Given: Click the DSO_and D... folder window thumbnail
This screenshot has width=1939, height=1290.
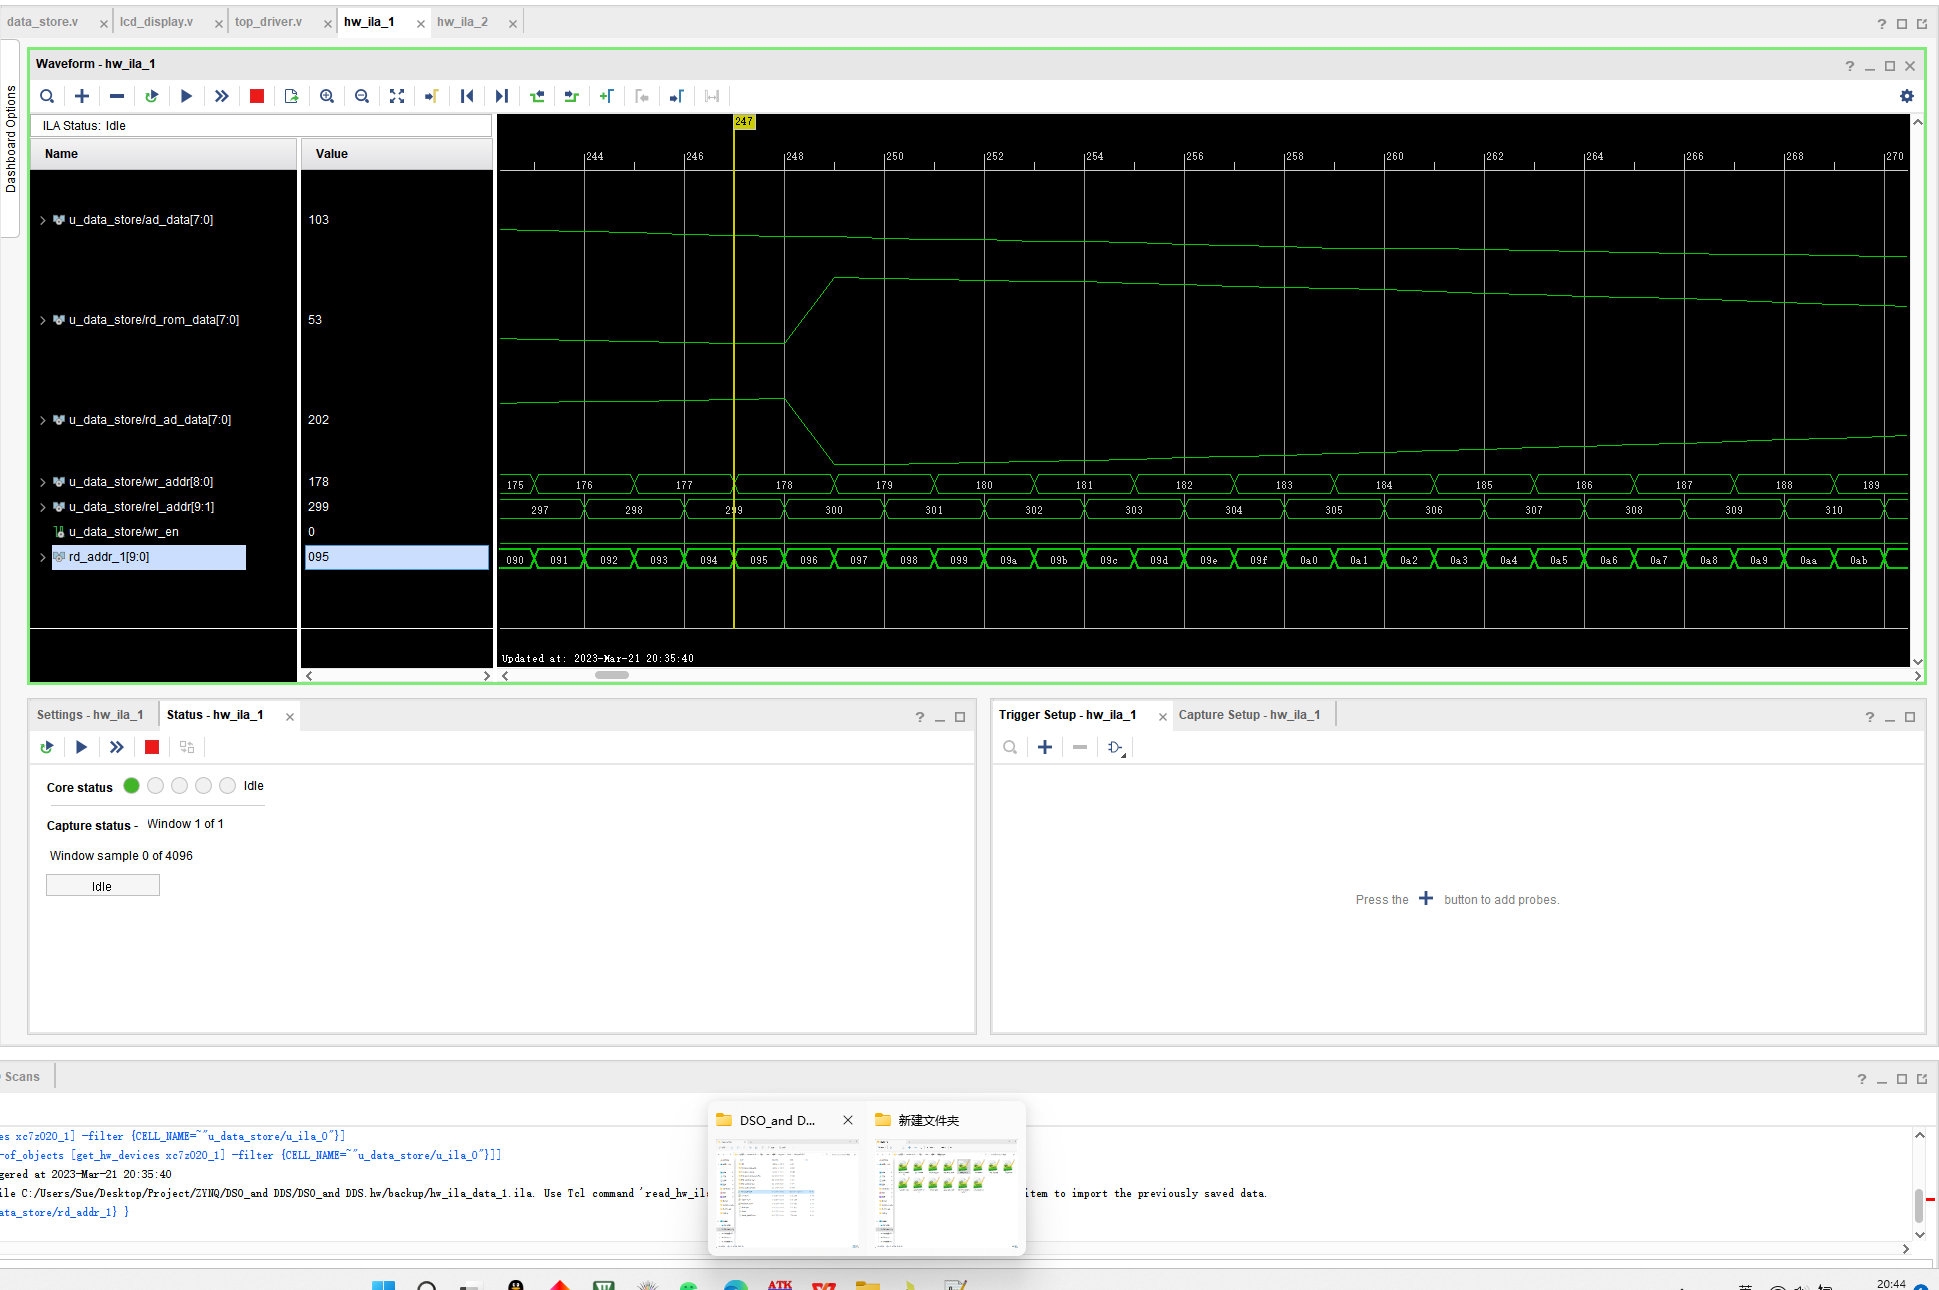Looking at the screenshot, I should coord(786,1193).
